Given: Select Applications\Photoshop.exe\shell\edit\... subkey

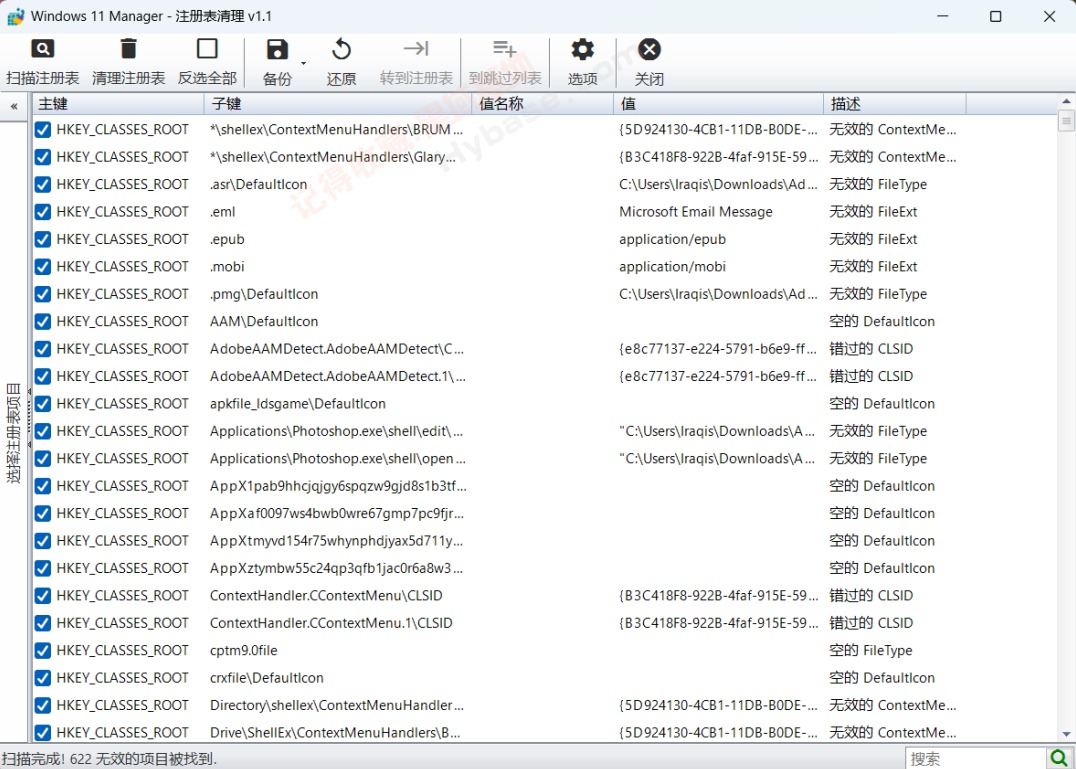Looking at the screenshot, I should [x=336, y=431].
